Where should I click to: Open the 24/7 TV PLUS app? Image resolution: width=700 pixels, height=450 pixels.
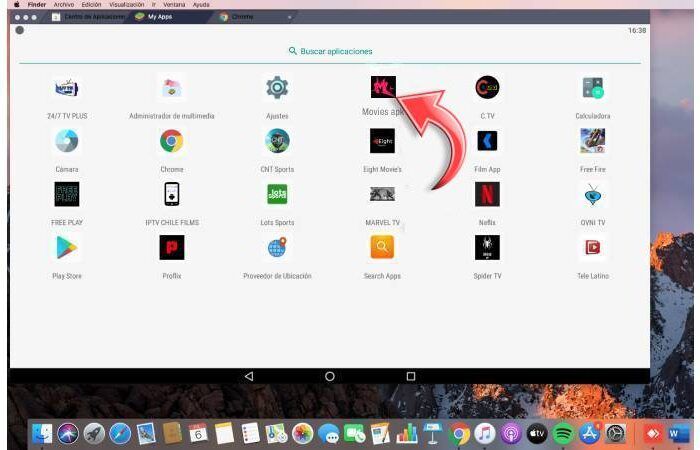point(67,88)
